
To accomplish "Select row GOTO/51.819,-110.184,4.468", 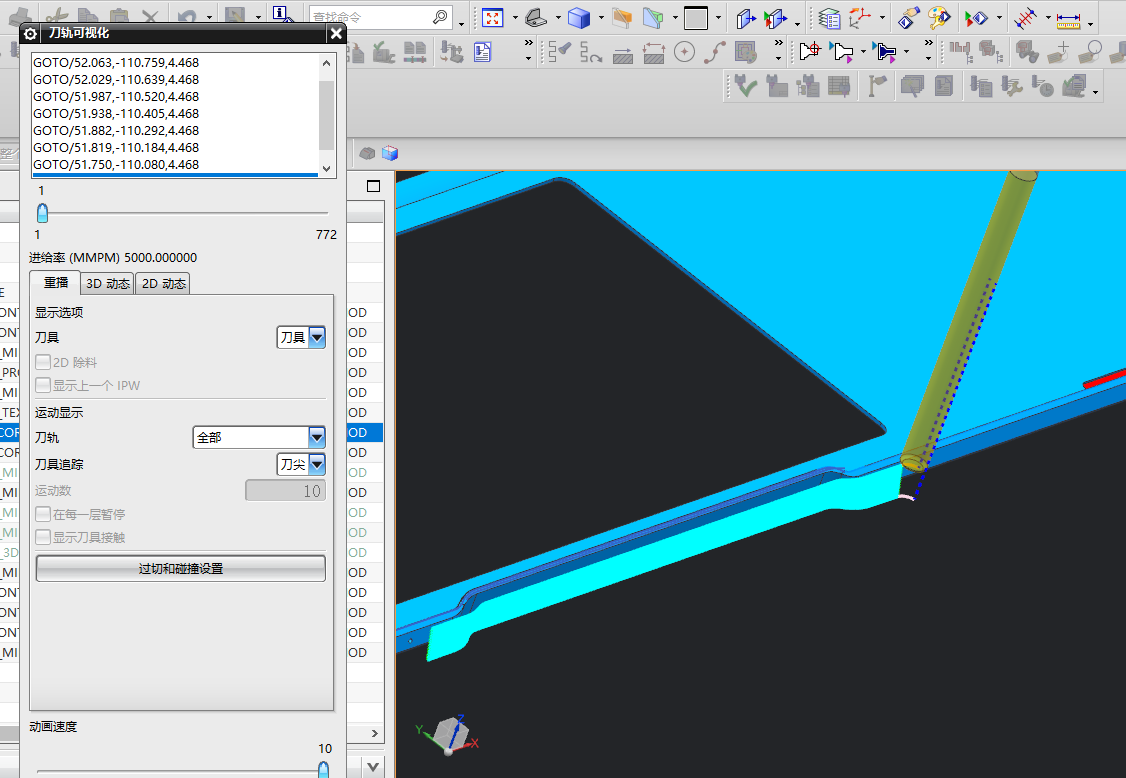I will 175,148.
